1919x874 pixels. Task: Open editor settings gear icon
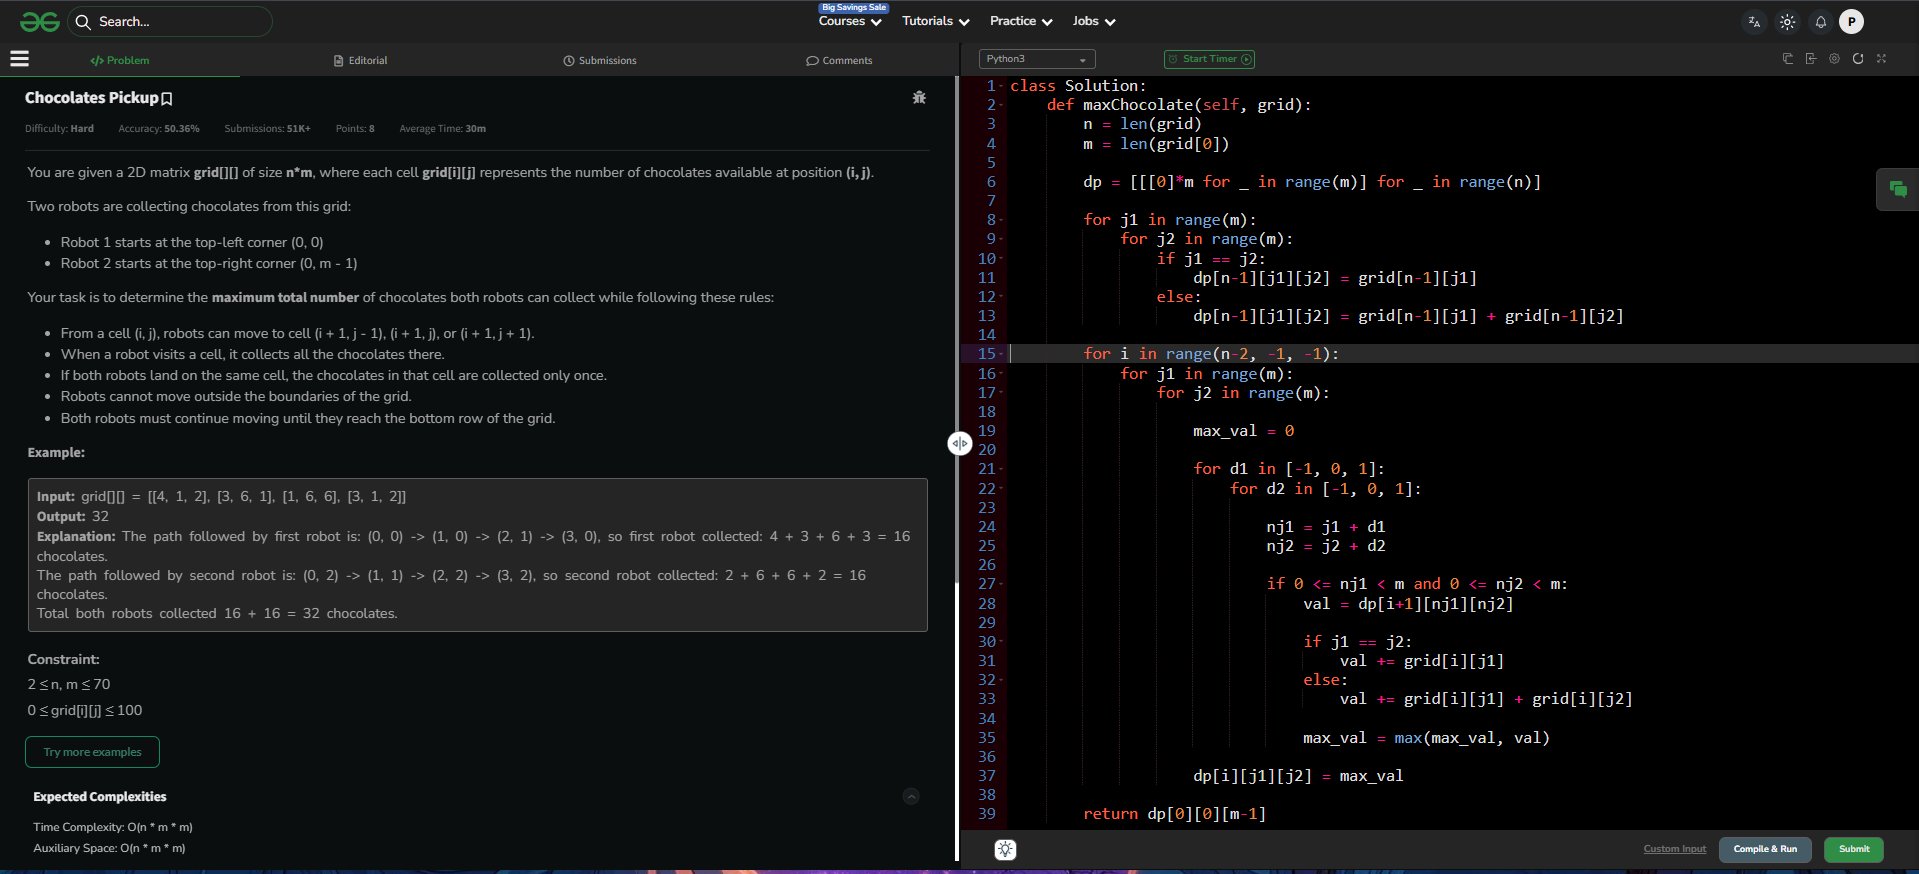pyautogui.click(x=1834, y=59)
